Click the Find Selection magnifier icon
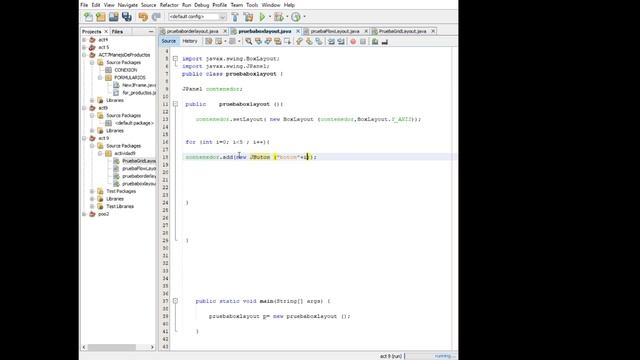 click(249, 41)
